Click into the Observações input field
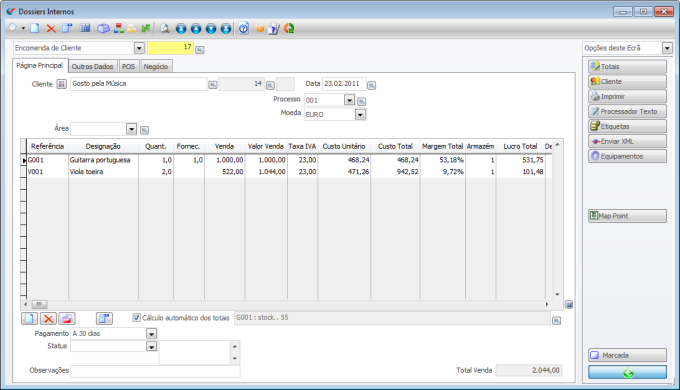This screenshot has height=390, width=680. click(x=155, y=371)
